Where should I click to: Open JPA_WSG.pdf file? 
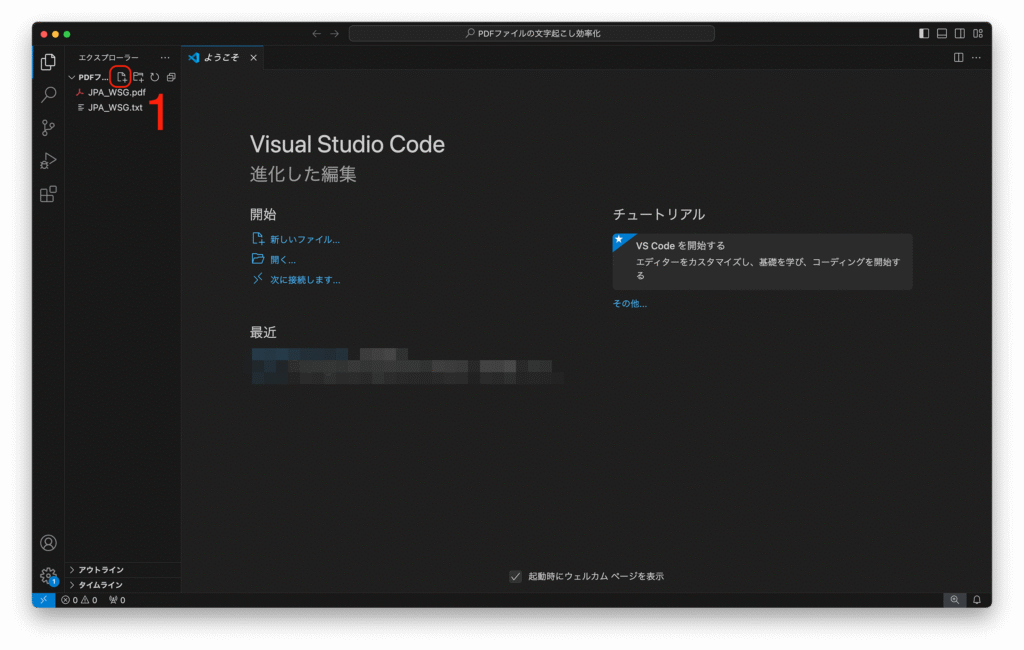click(117, 92)
